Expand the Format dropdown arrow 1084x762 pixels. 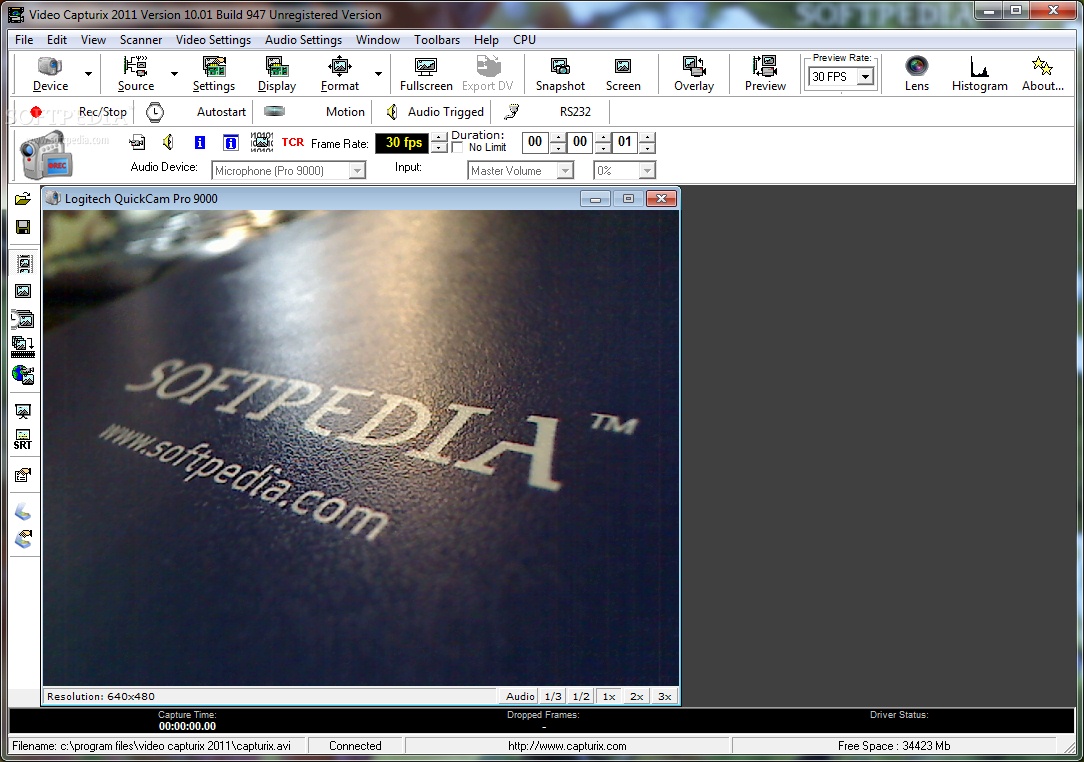coord(378,74)
